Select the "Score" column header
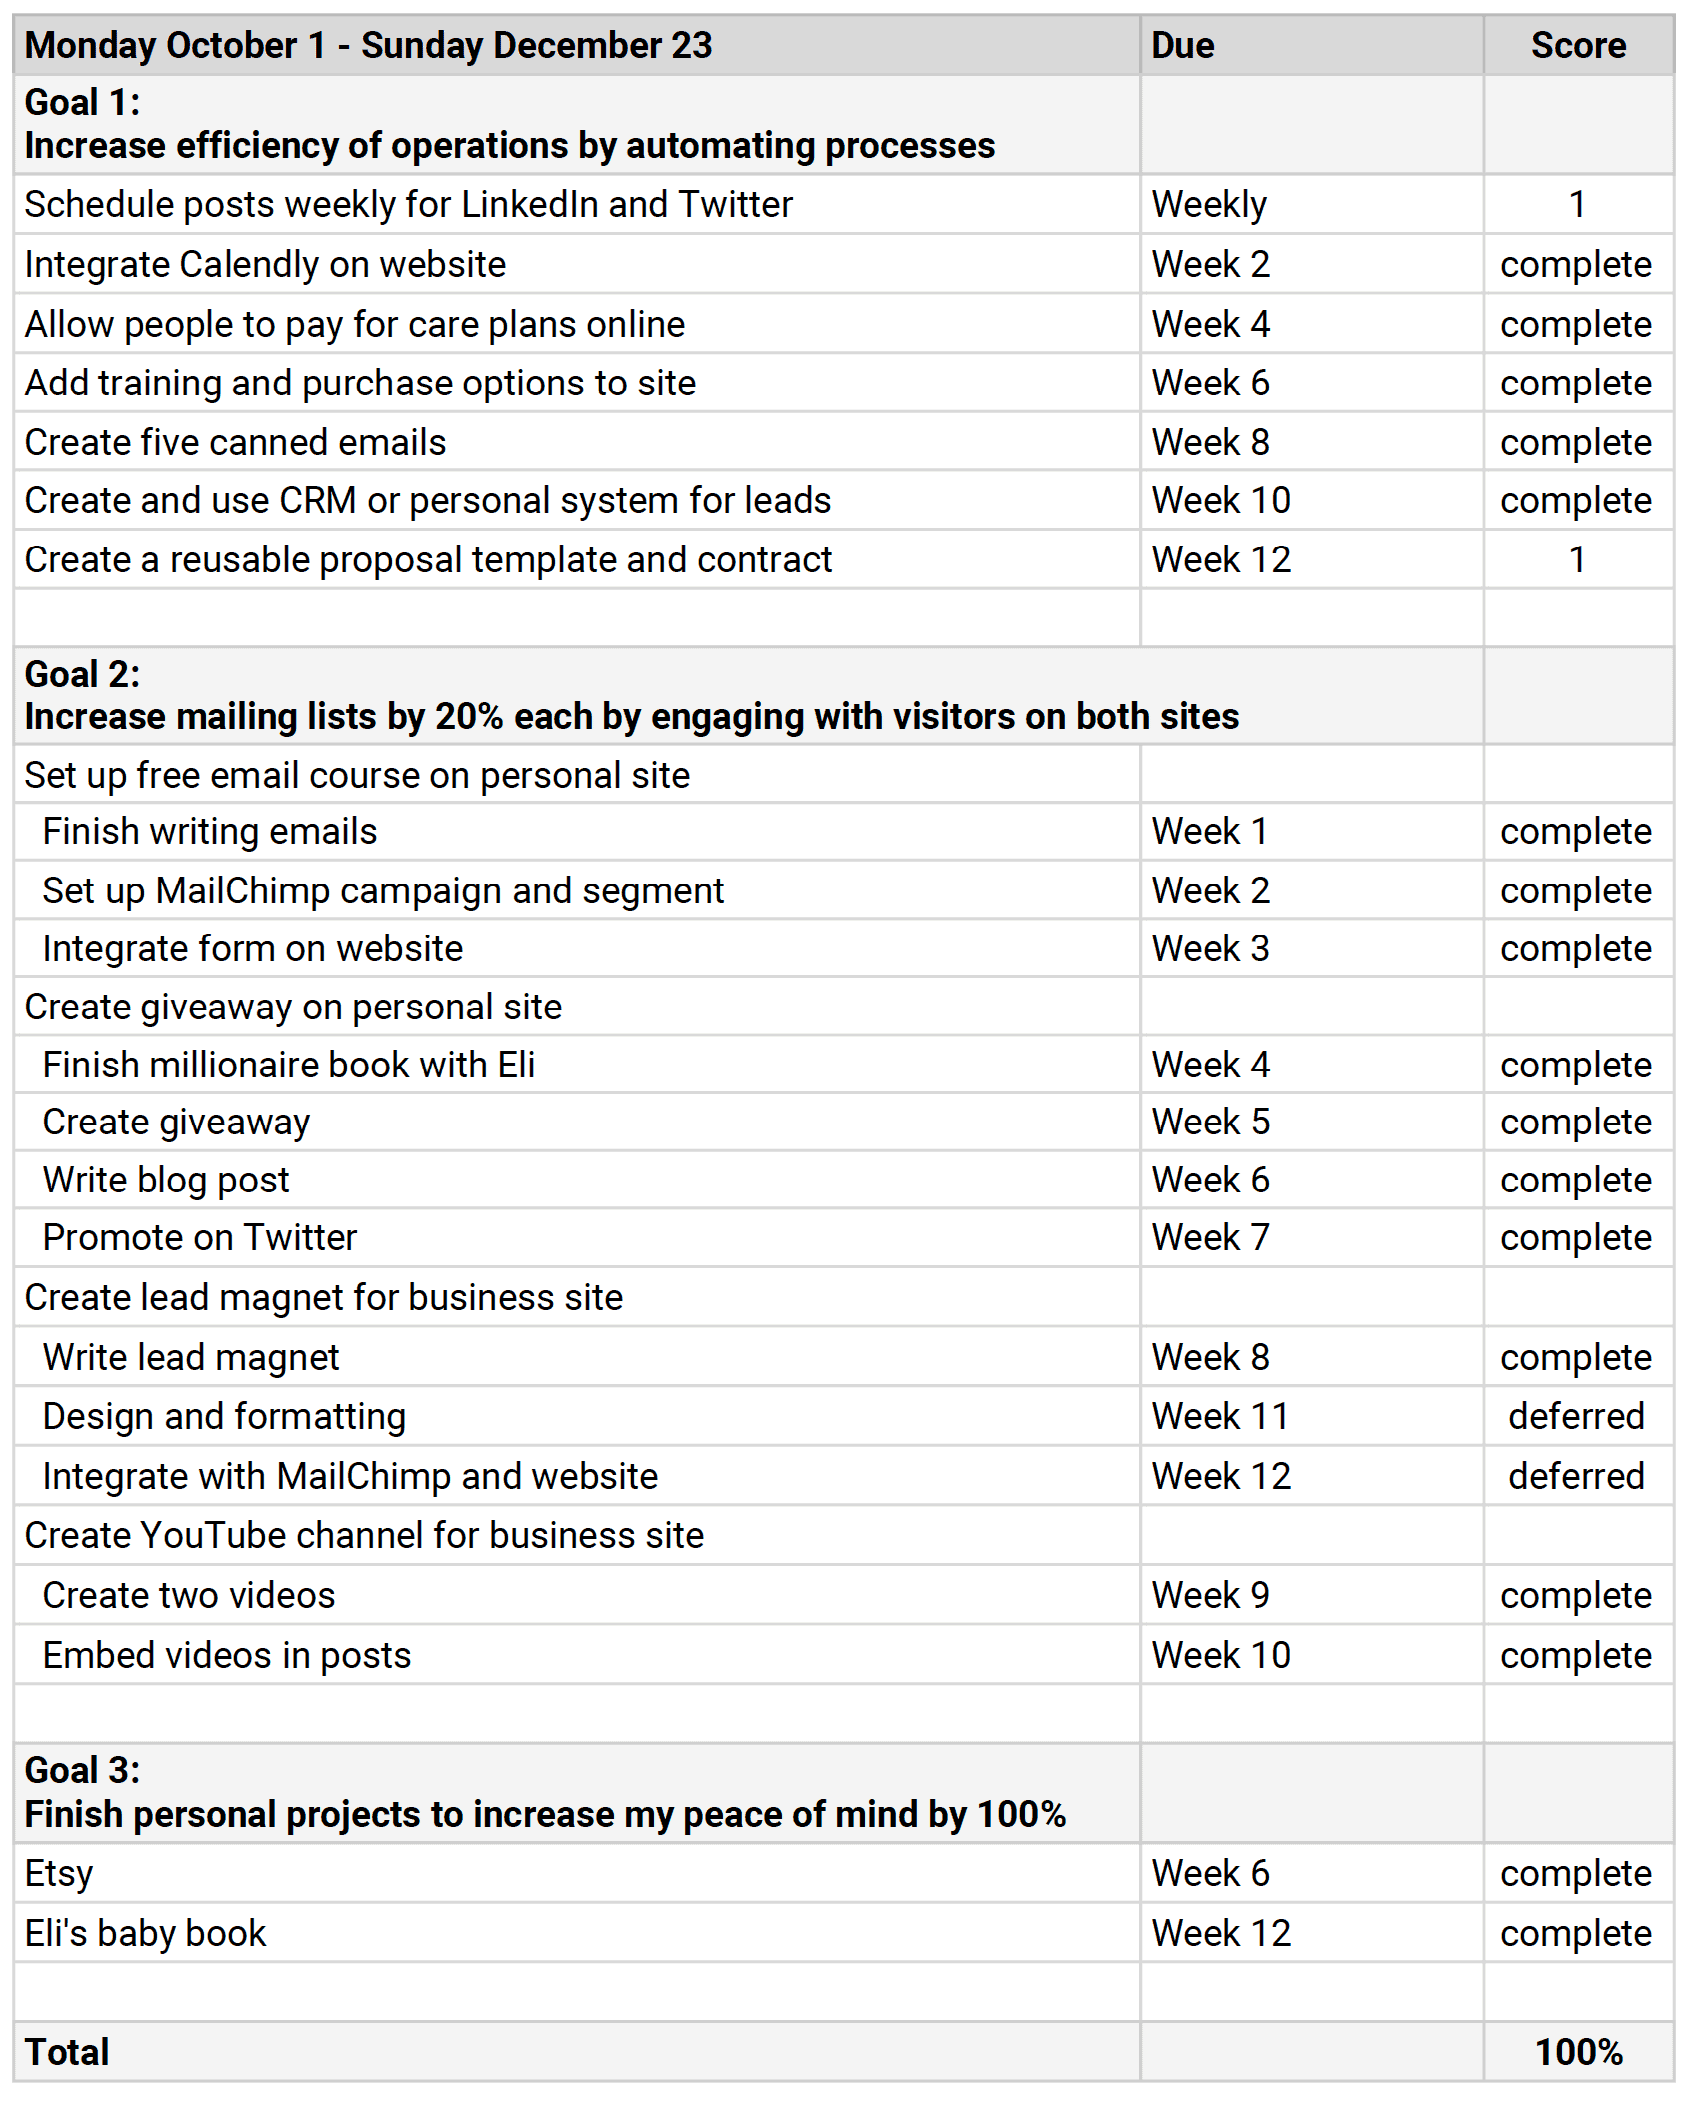This screenshot has width=1686, height=2122. click(x=1577, y=46)
